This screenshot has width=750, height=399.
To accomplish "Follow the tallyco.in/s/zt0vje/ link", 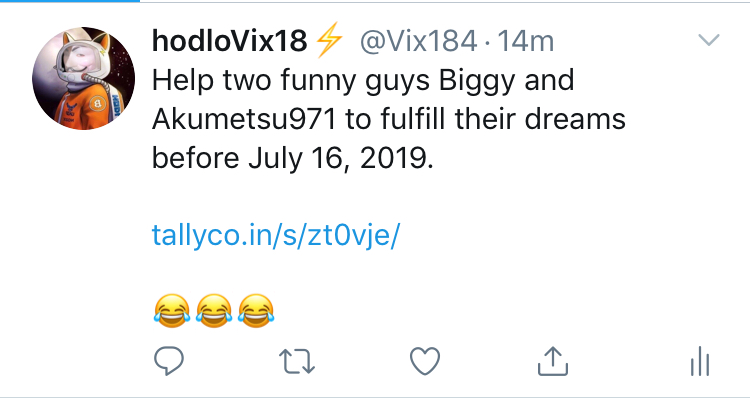I will (x=276, y=235).
